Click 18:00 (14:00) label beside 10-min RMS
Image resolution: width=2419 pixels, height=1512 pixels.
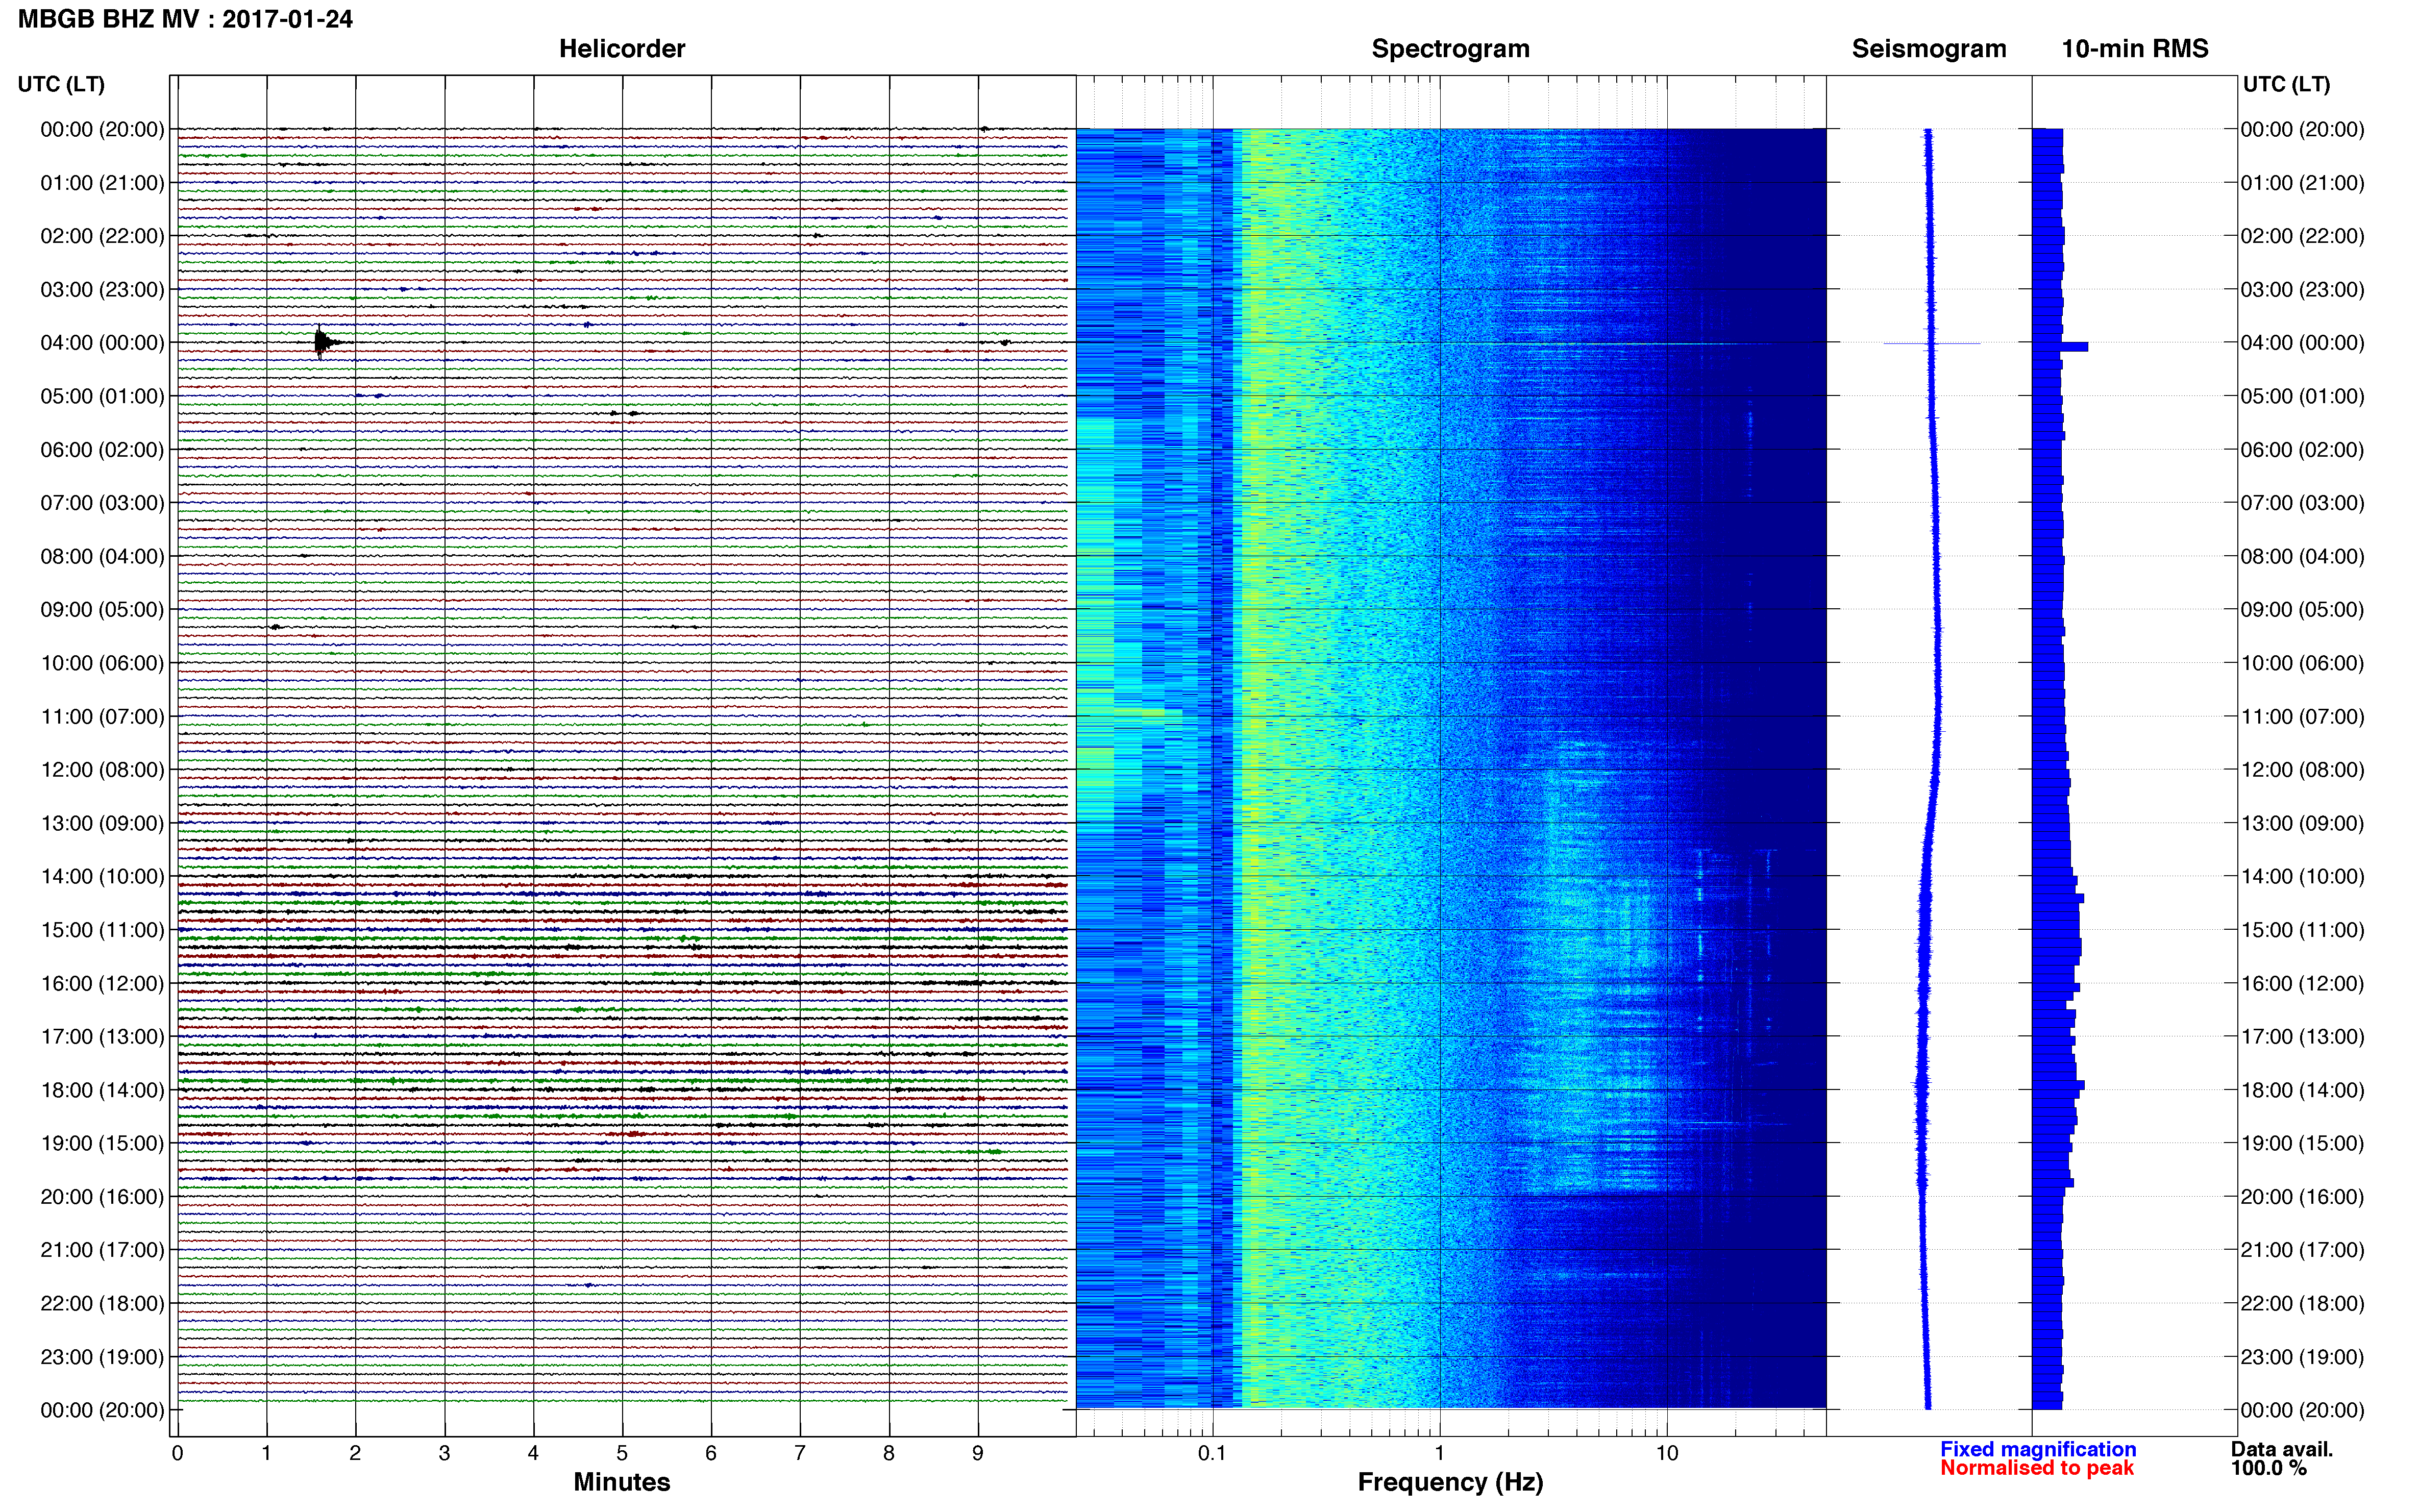pyautogui.click(x=2302, y=1090)
